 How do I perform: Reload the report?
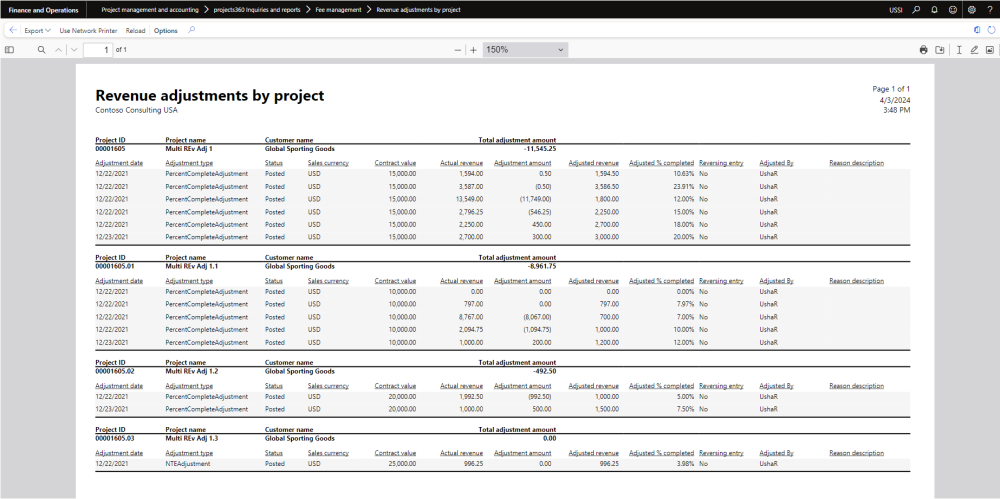[135, 31]
